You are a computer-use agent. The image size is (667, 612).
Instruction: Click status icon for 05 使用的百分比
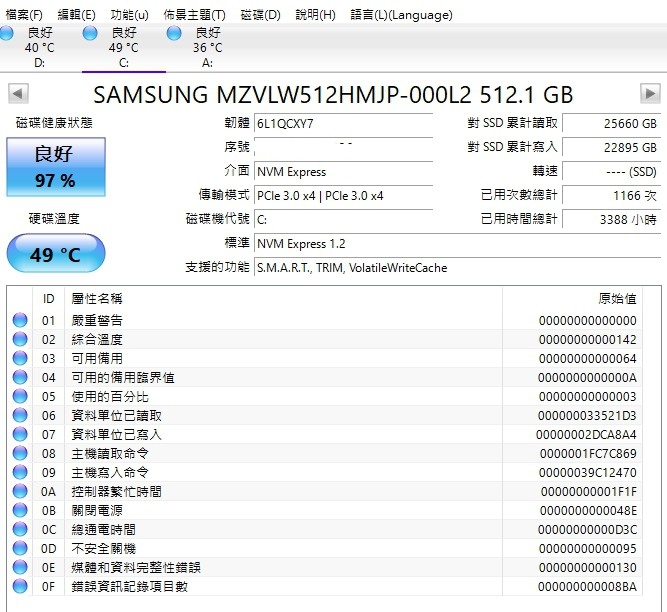[x=20, y=396]
